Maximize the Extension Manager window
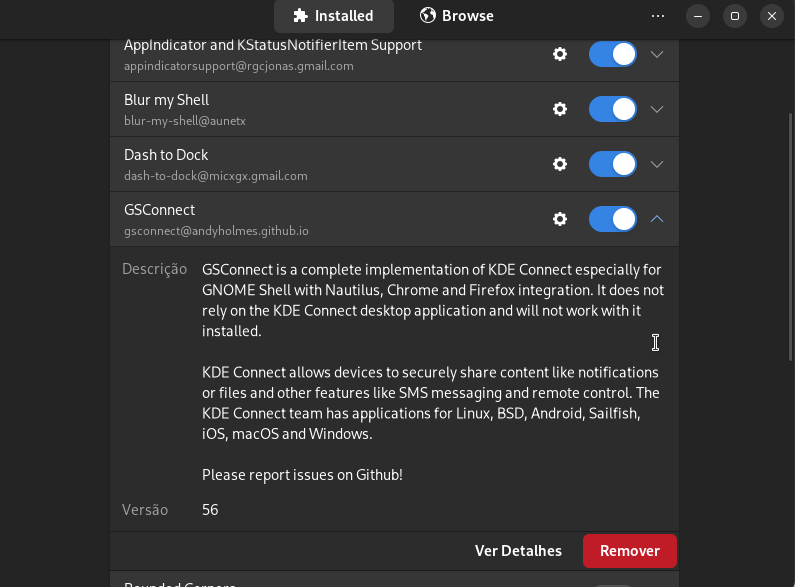795x587 pixels. tap(735, 16)
